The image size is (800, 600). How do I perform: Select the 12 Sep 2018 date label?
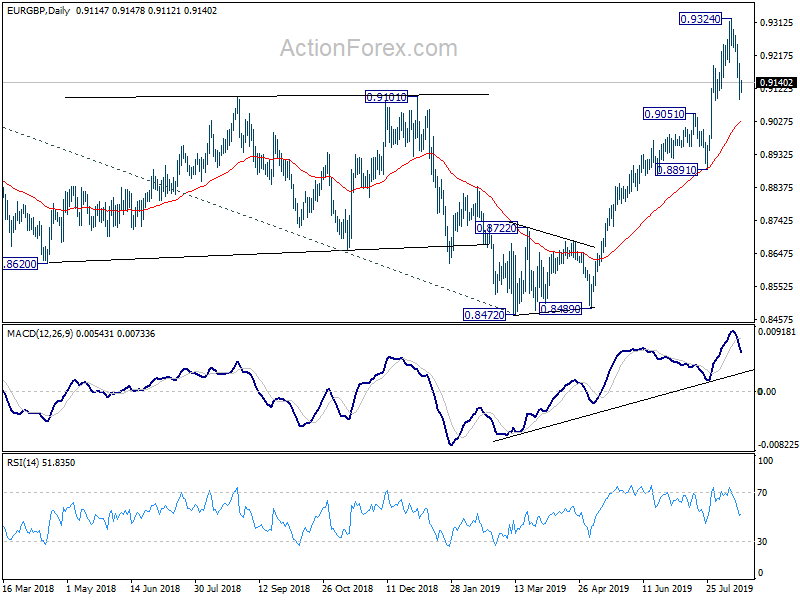[284, 589]
